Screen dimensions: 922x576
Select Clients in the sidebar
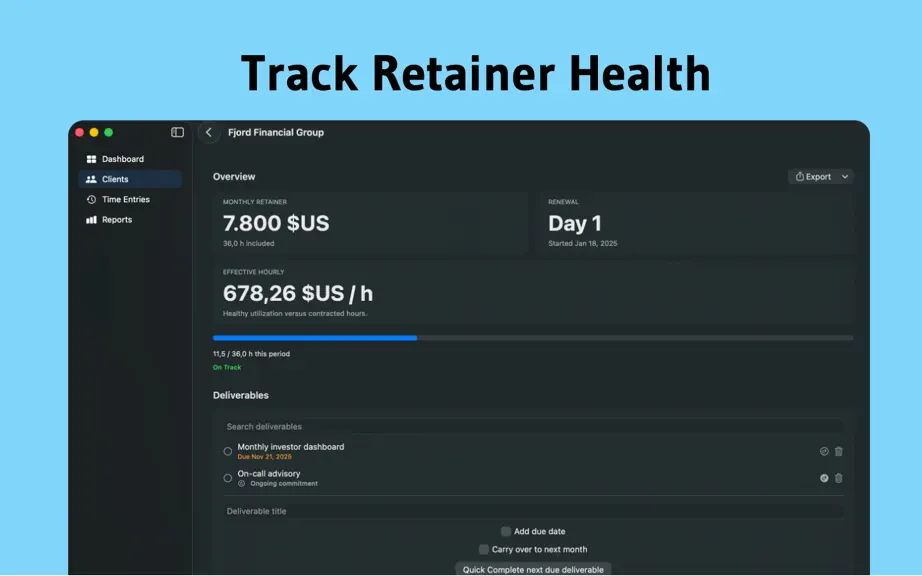click(x=130, y=179)
